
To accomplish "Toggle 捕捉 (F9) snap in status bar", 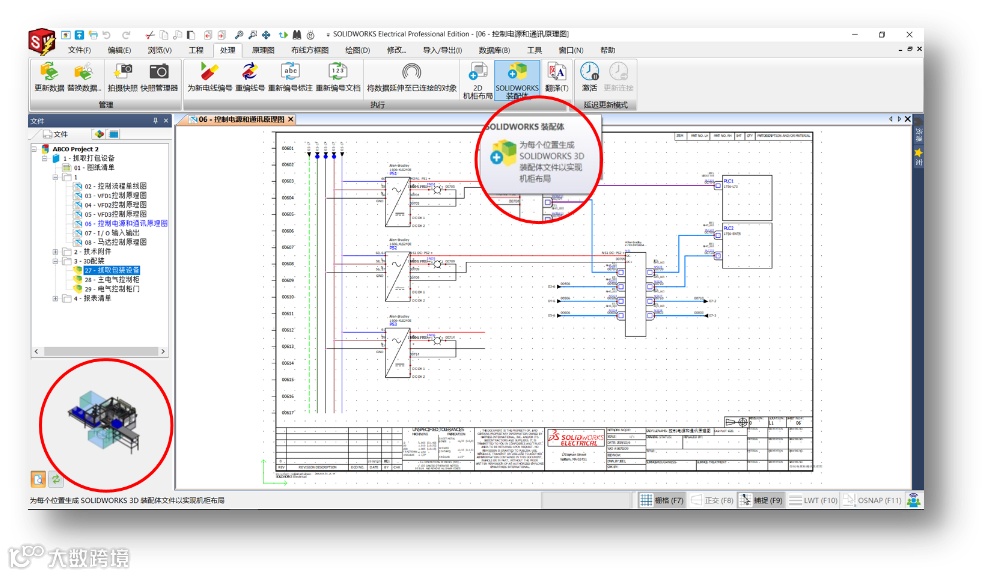I will coord(761,500).
